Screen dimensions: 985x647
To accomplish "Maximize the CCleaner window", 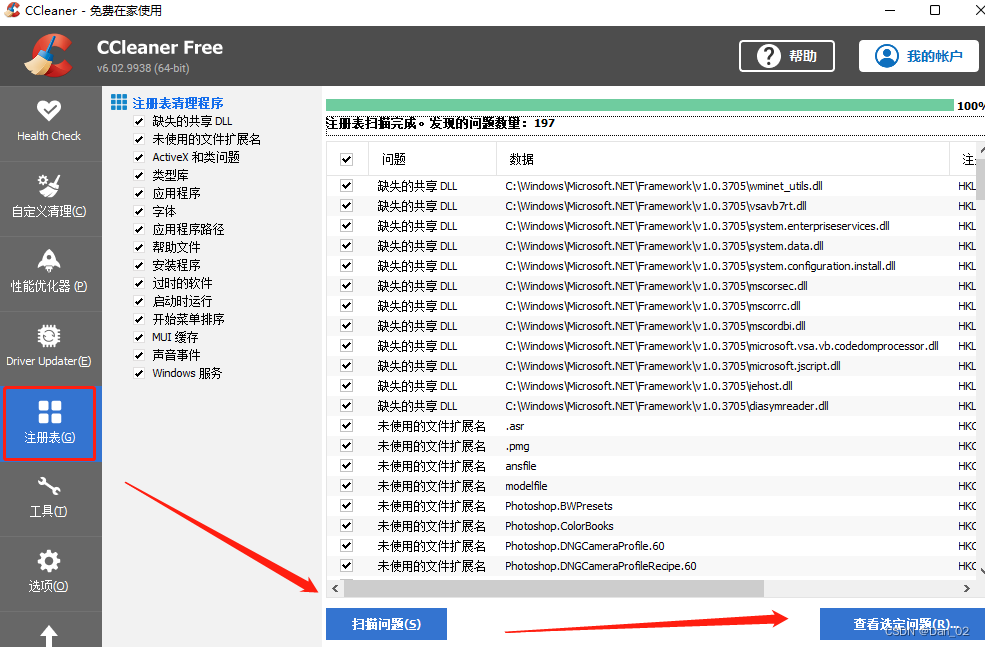I will [935, 10].
